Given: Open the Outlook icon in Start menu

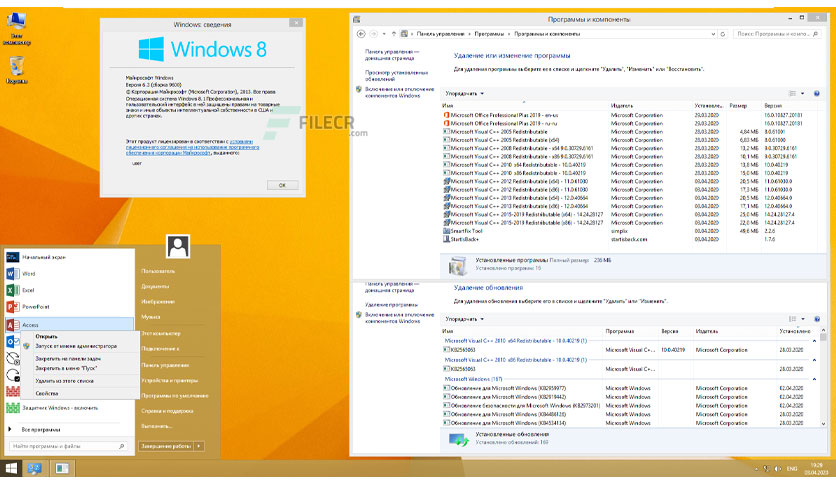Looking at the screenshot, I should tap(12, 342).
